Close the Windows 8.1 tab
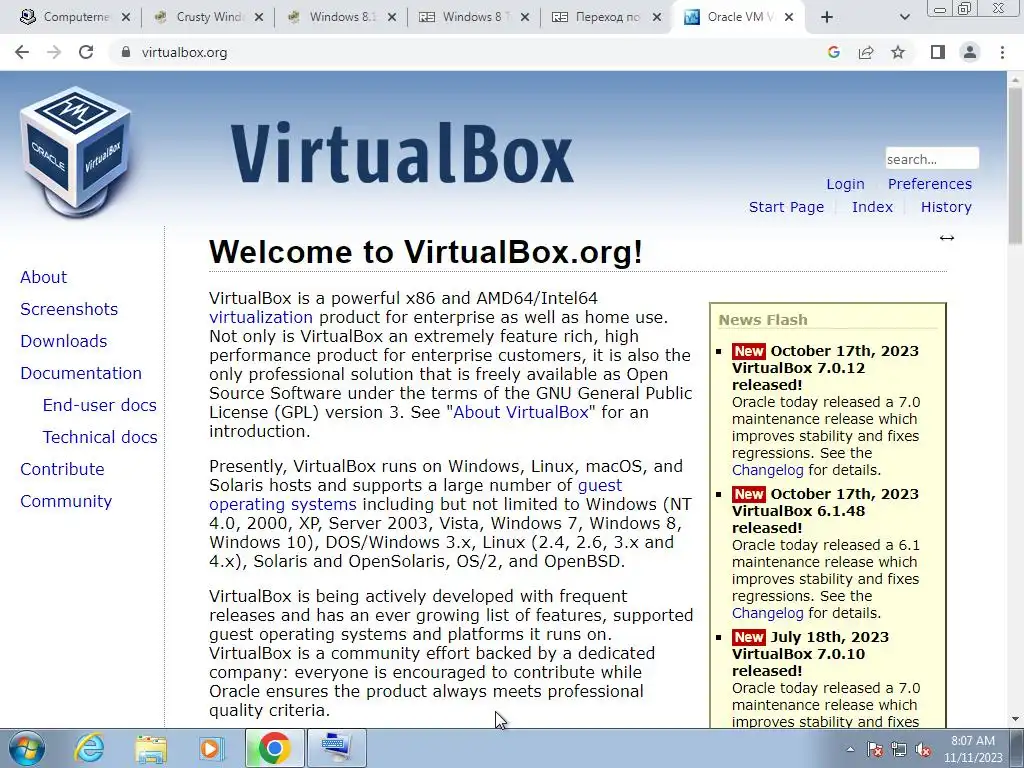1024x768 pixels. (392, 17)
